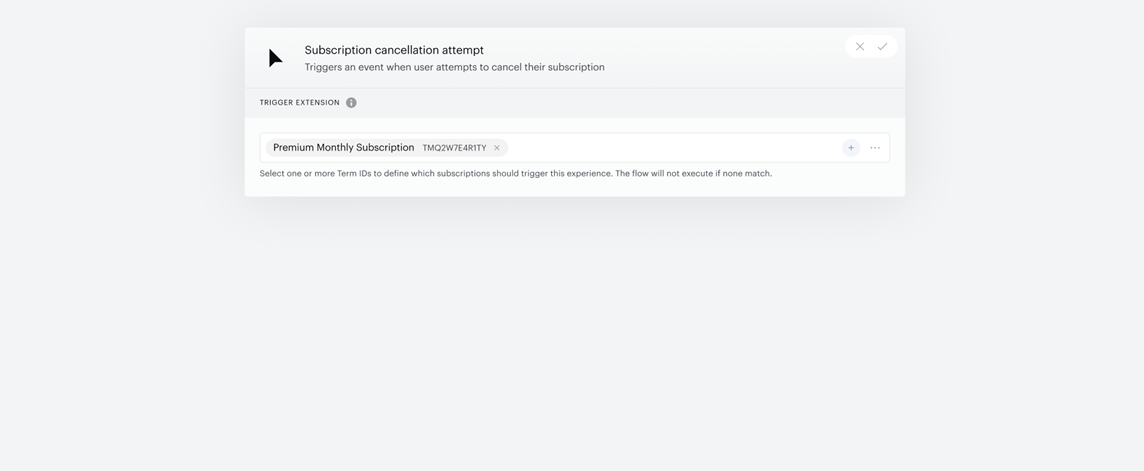The height and width of the screenshot is (471, 1144).
Task: Click helper sentence starting Select one or more
Action: (436, 174)
